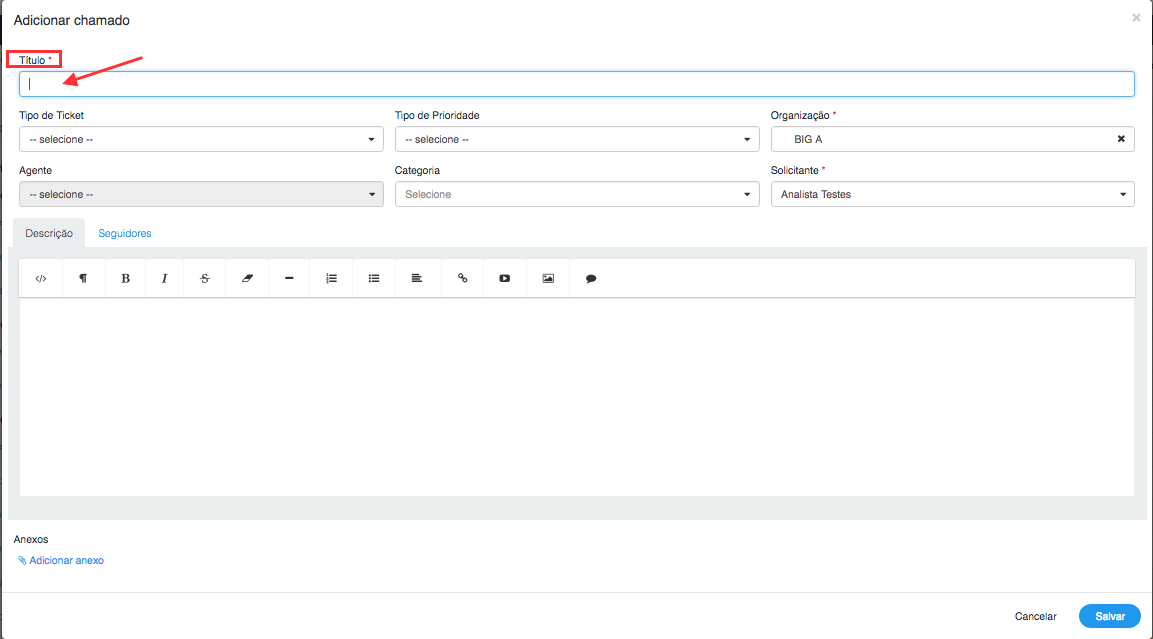Open the Tipo de Prioridade dropdown

coord(577,139)
